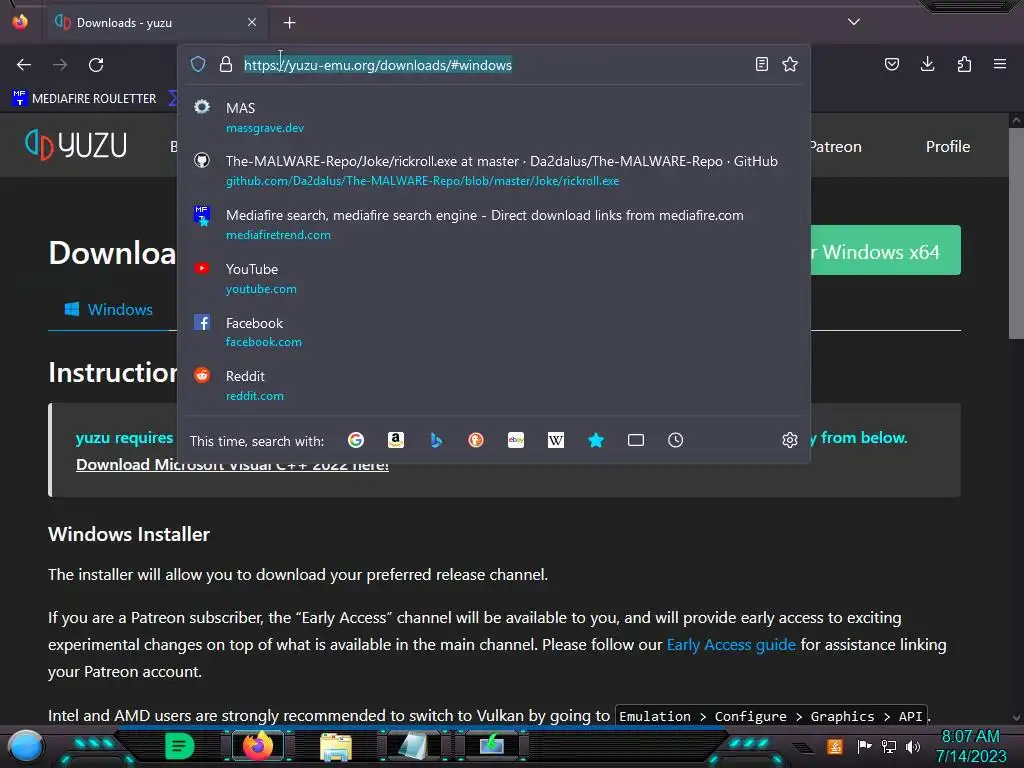Open search settings gear icon
This screenshot has width=1024, height=768.
(790, 440)
